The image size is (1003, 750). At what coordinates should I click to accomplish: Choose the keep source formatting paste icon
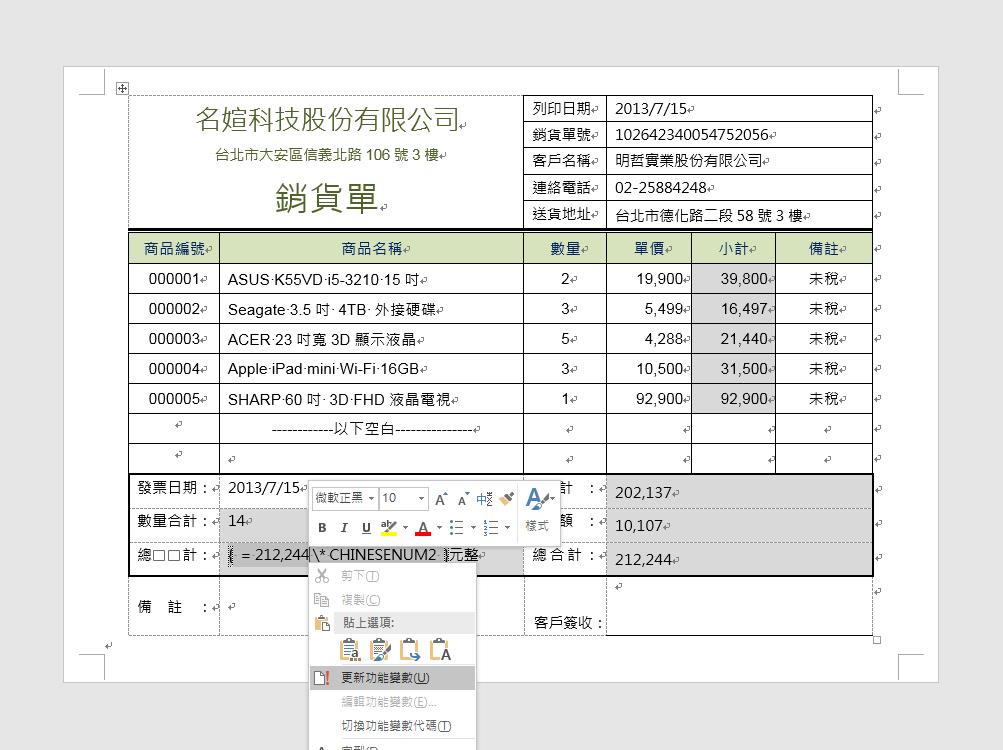[350, 650]
